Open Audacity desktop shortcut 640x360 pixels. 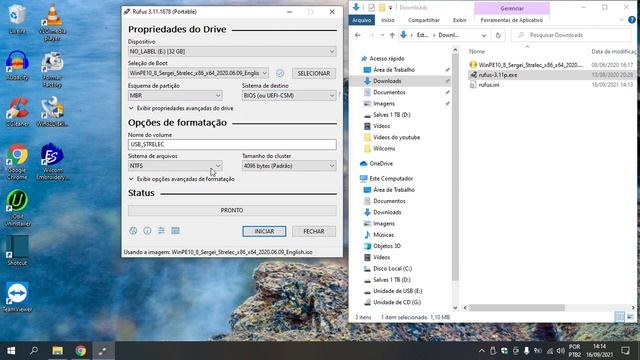[x=17, y=65]
